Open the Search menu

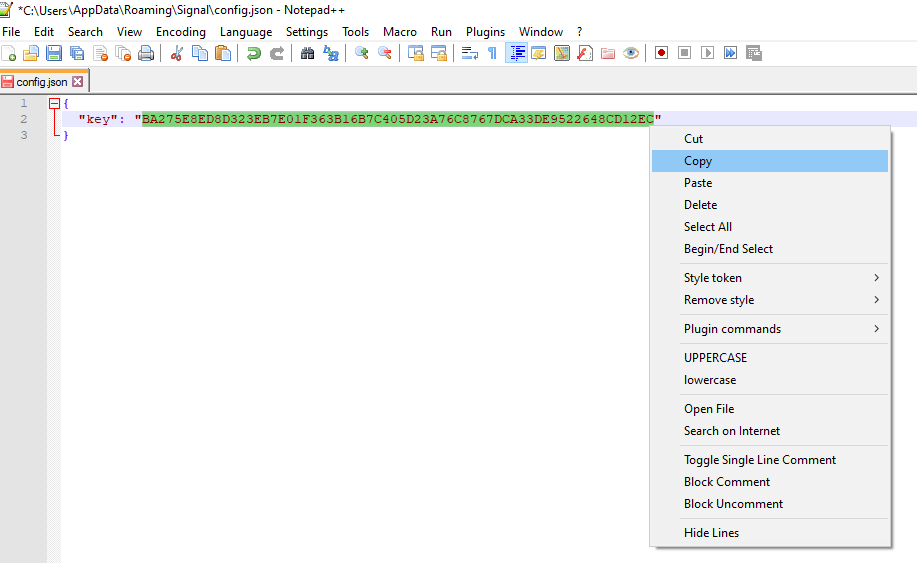tap(85, 32)
